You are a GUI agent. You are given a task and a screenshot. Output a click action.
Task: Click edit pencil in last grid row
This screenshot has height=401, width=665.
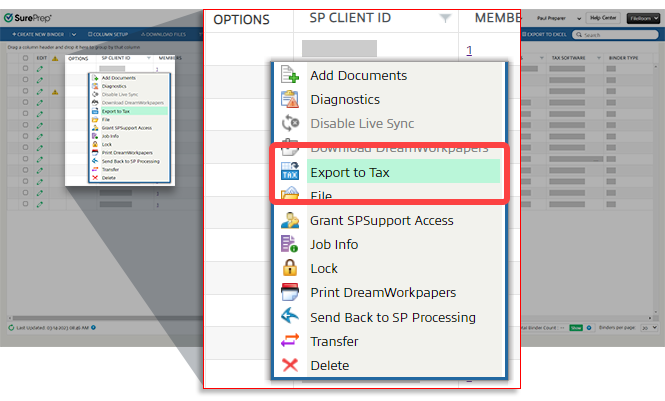(x=40, y=204)
